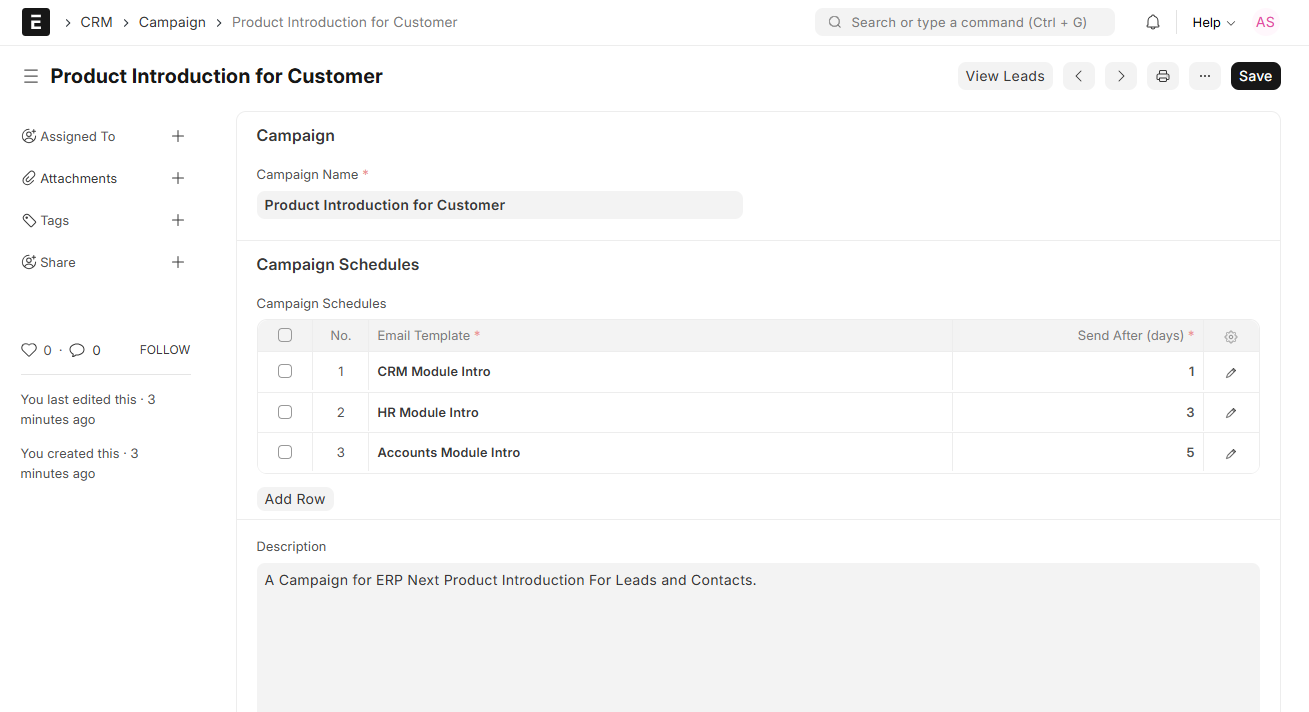Screen dimensions: 1309x712
Task: Like this document with the heart icon
Action: tap(29, 350)
